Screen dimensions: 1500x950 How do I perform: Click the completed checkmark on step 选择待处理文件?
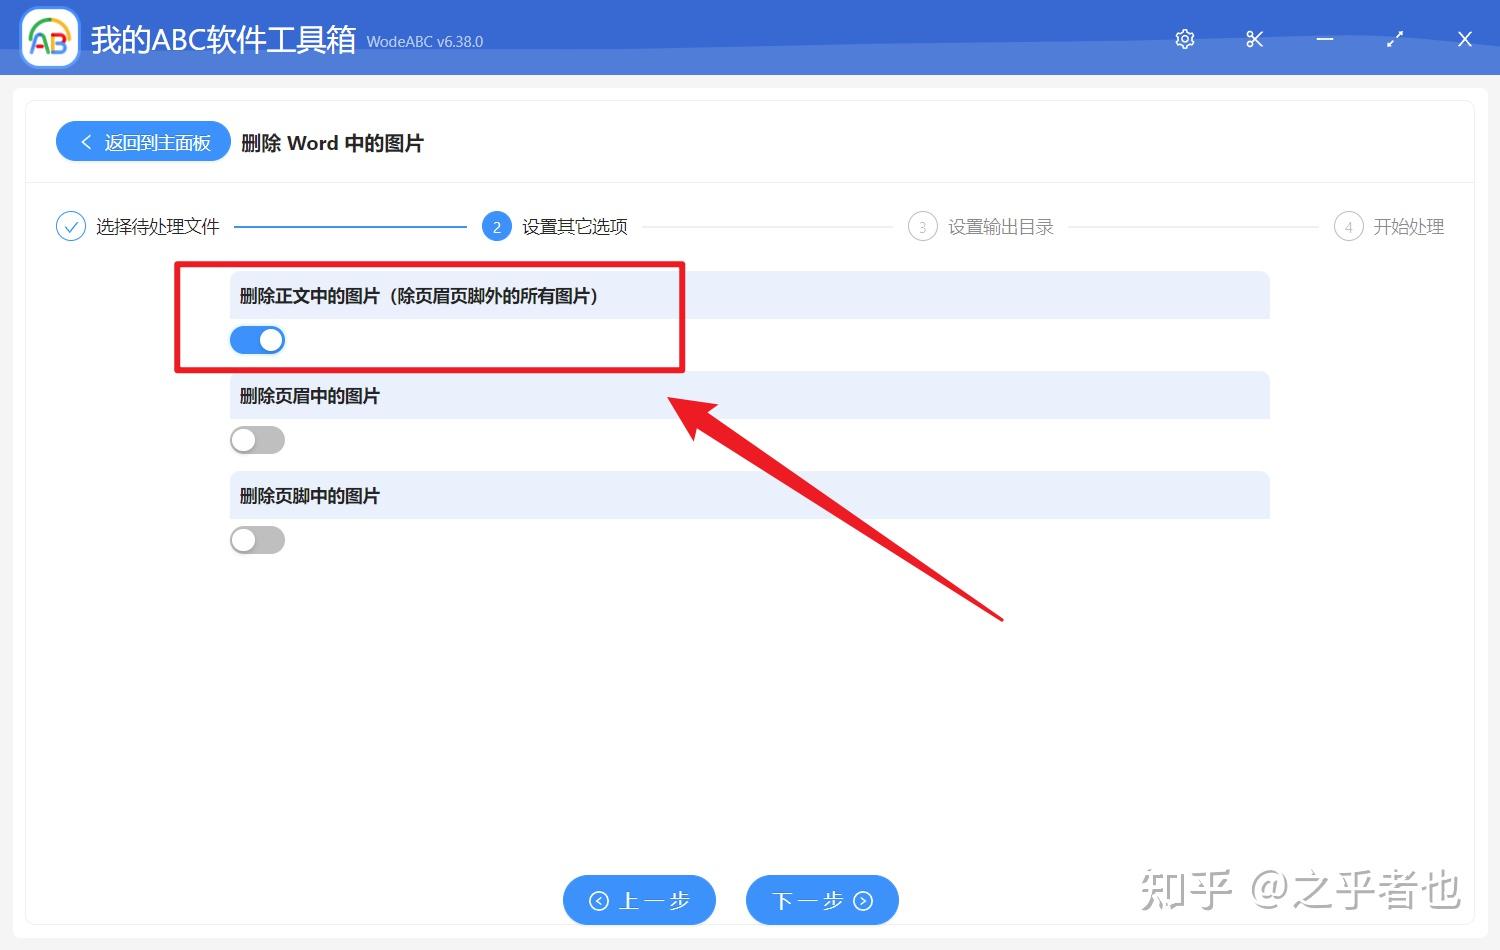[x=70, y=226]
